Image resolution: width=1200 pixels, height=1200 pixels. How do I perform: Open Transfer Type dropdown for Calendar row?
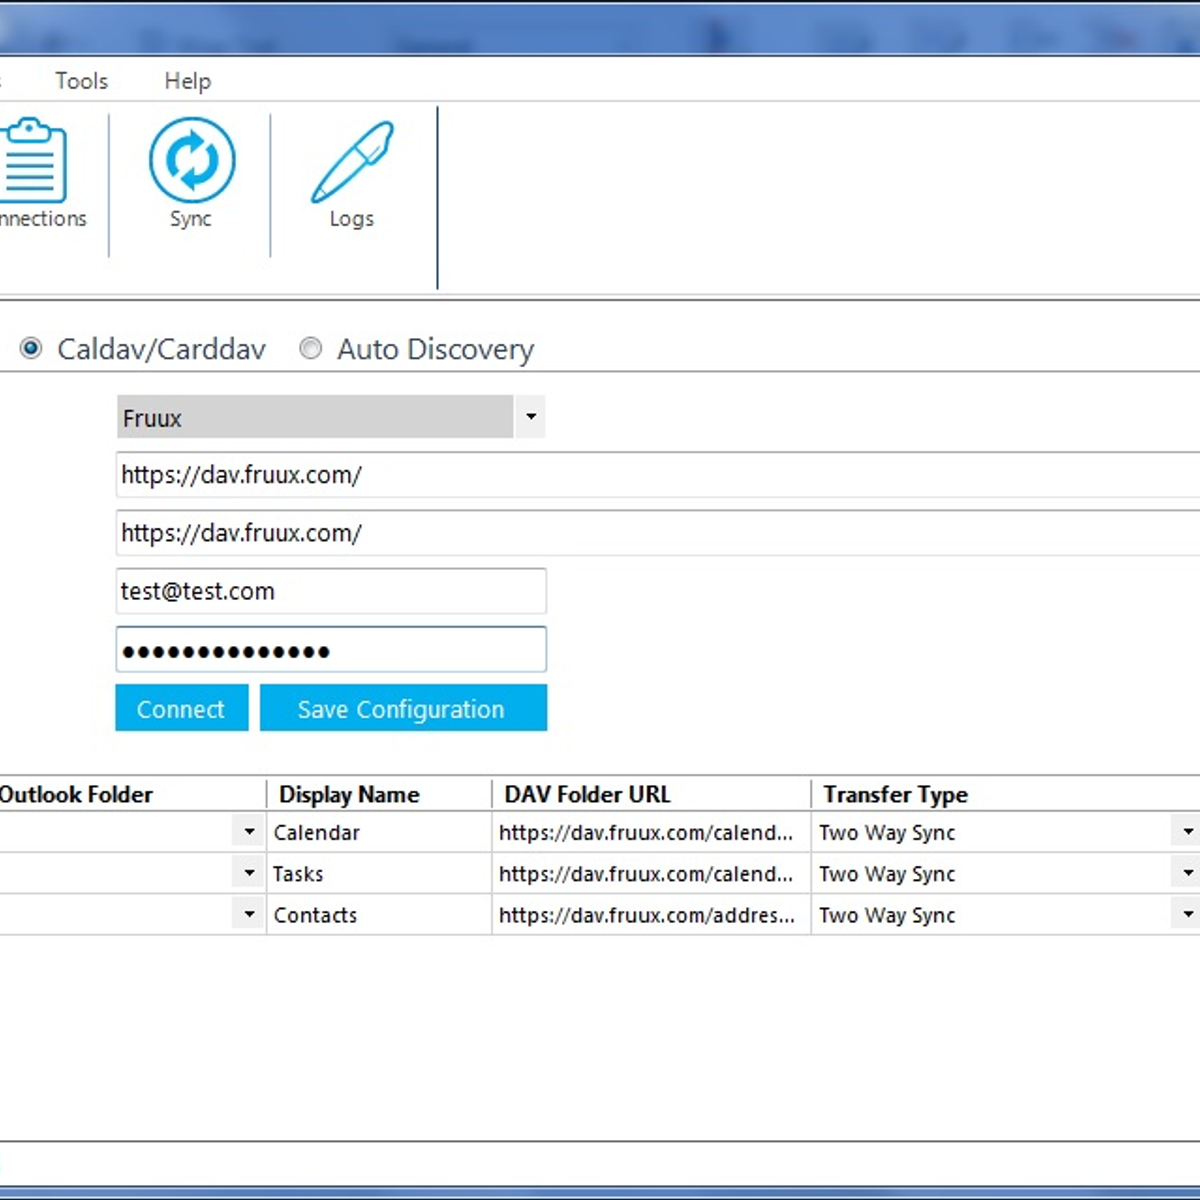[1186, 832]
